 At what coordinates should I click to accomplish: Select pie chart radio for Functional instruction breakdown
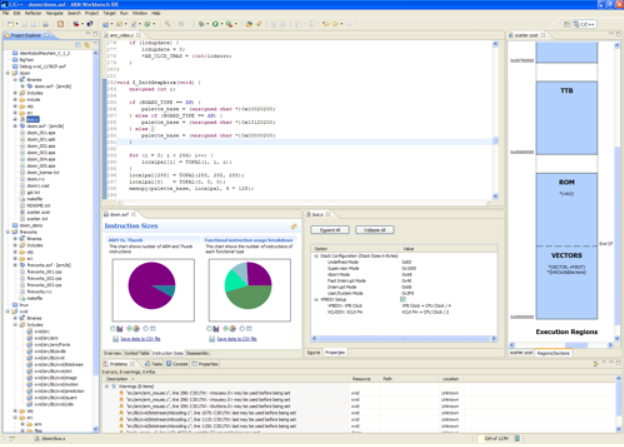[226, 328]
